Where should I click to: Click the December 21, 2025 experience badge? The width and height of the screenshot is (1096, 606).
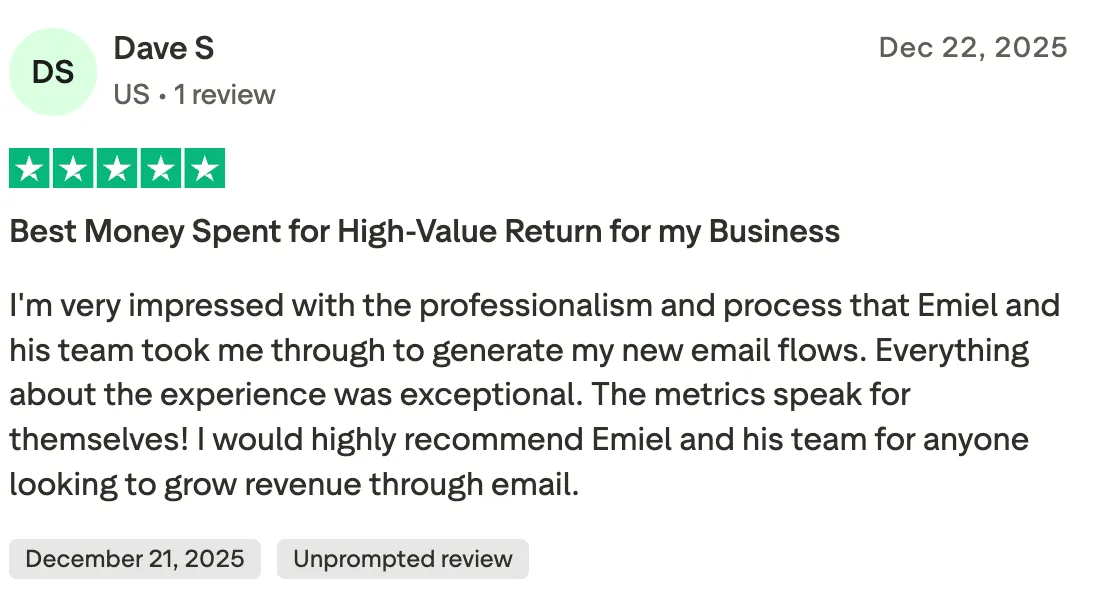point(135,559)
